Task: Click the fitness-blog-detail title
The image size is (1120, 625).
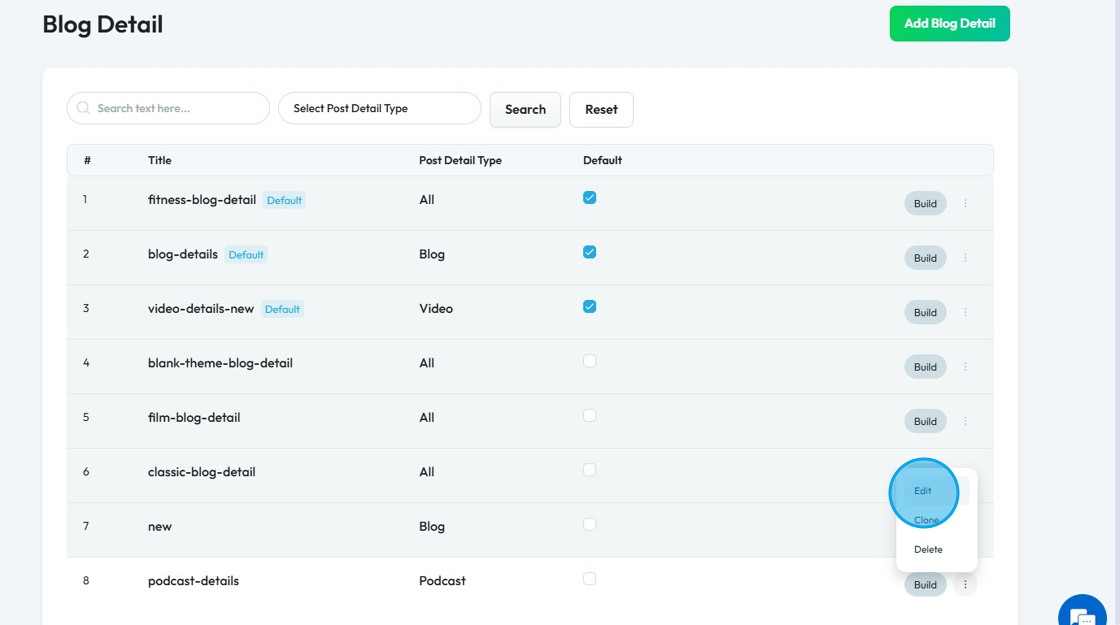Action: 201,200
